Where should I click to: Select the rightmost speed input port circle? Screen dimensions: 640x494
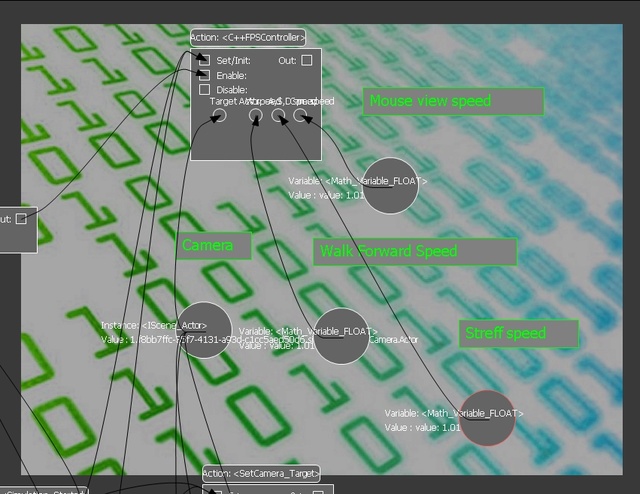pyautogui.click(x=300, y=116)
